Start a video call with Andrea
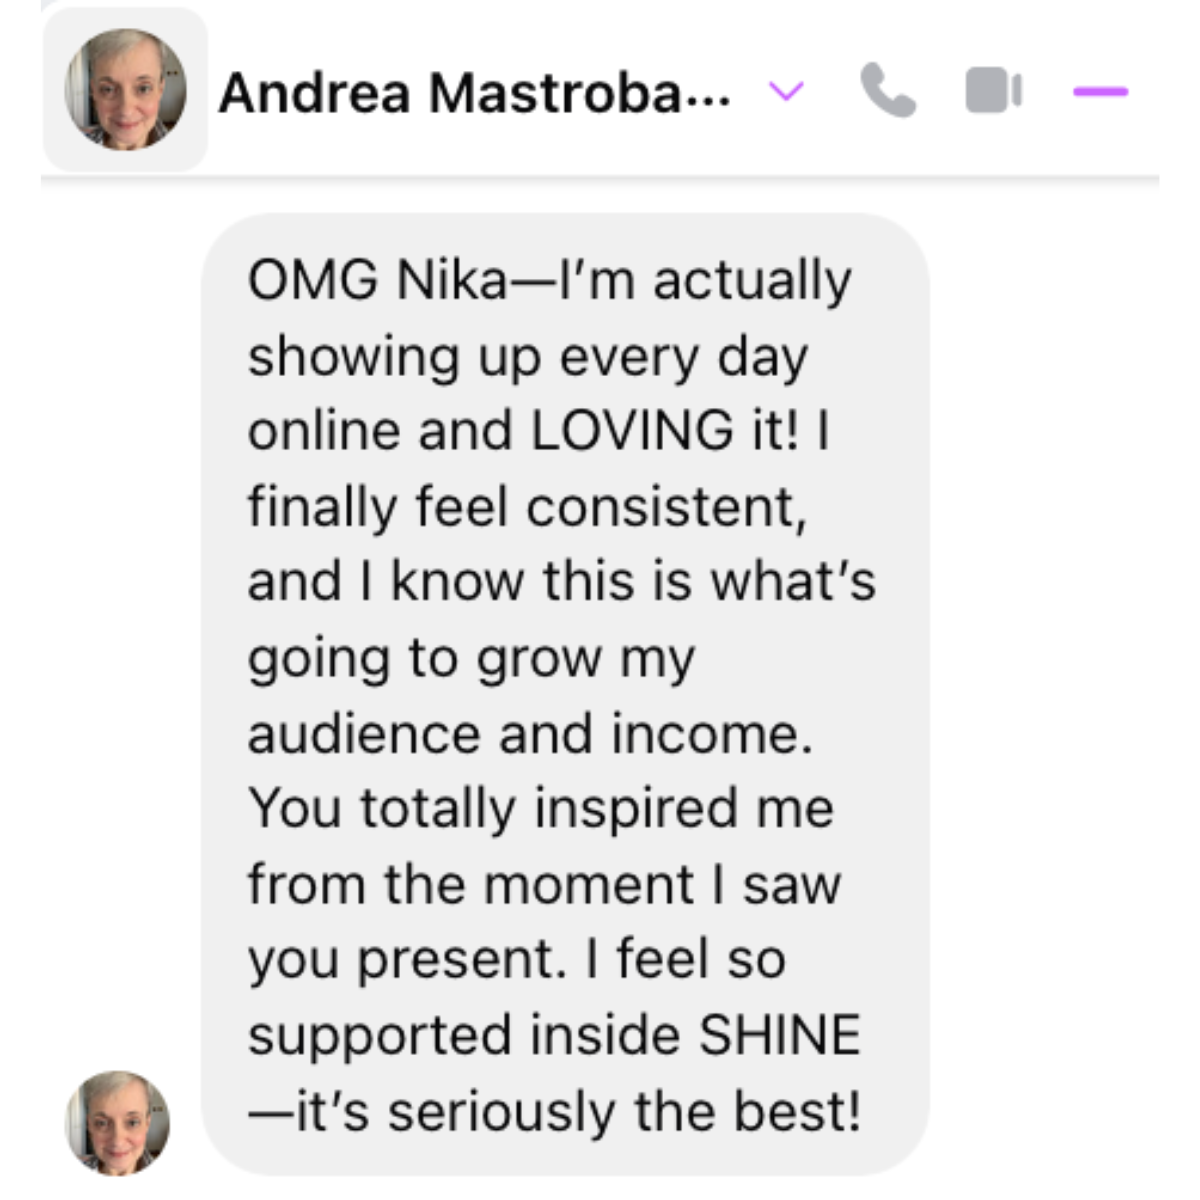The image size is (1200, 1200). pos(993,91)
